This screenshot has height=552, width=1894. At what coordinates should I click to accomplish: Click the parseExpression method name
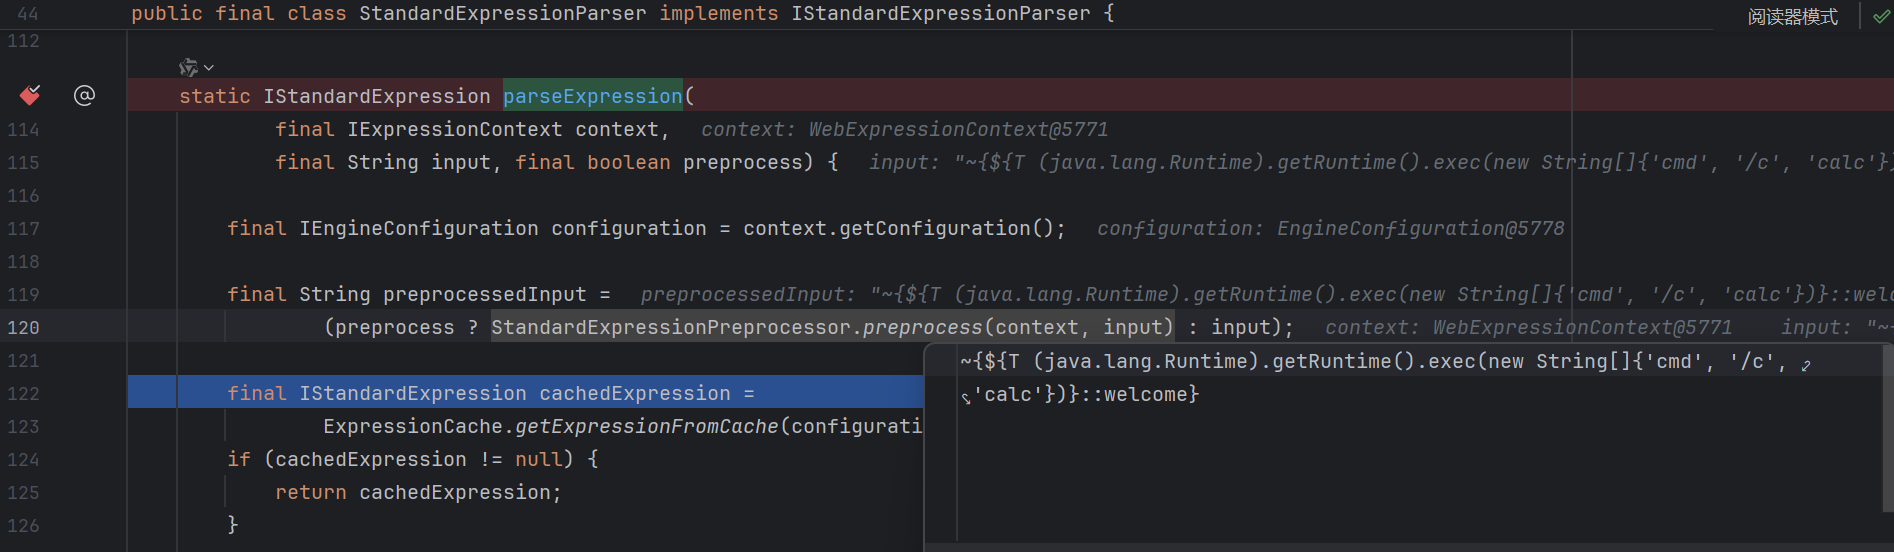[x=592, y=96]
